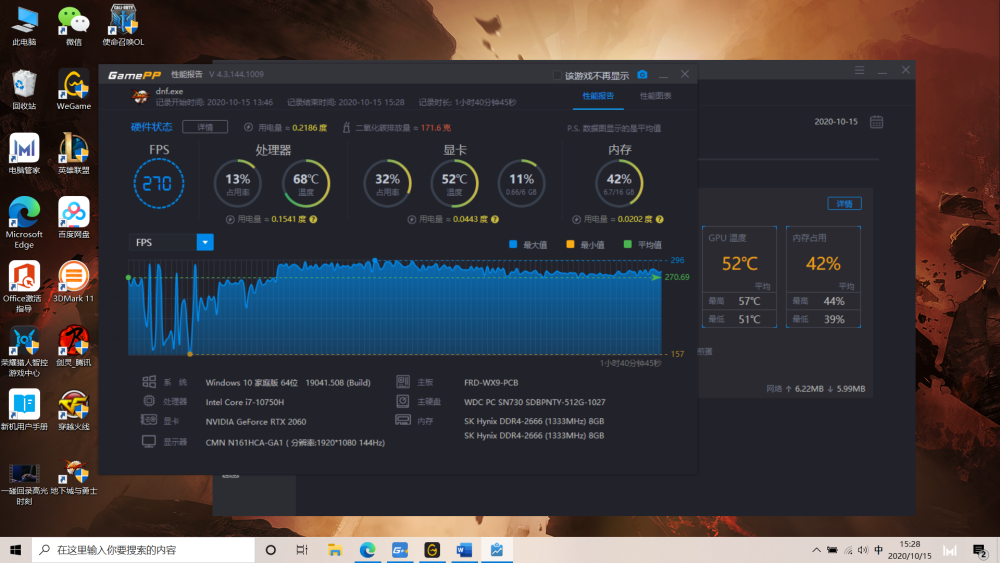Toggle 最小值 orange legend swatch
The image size is (1000, 563).
(570, 244)
